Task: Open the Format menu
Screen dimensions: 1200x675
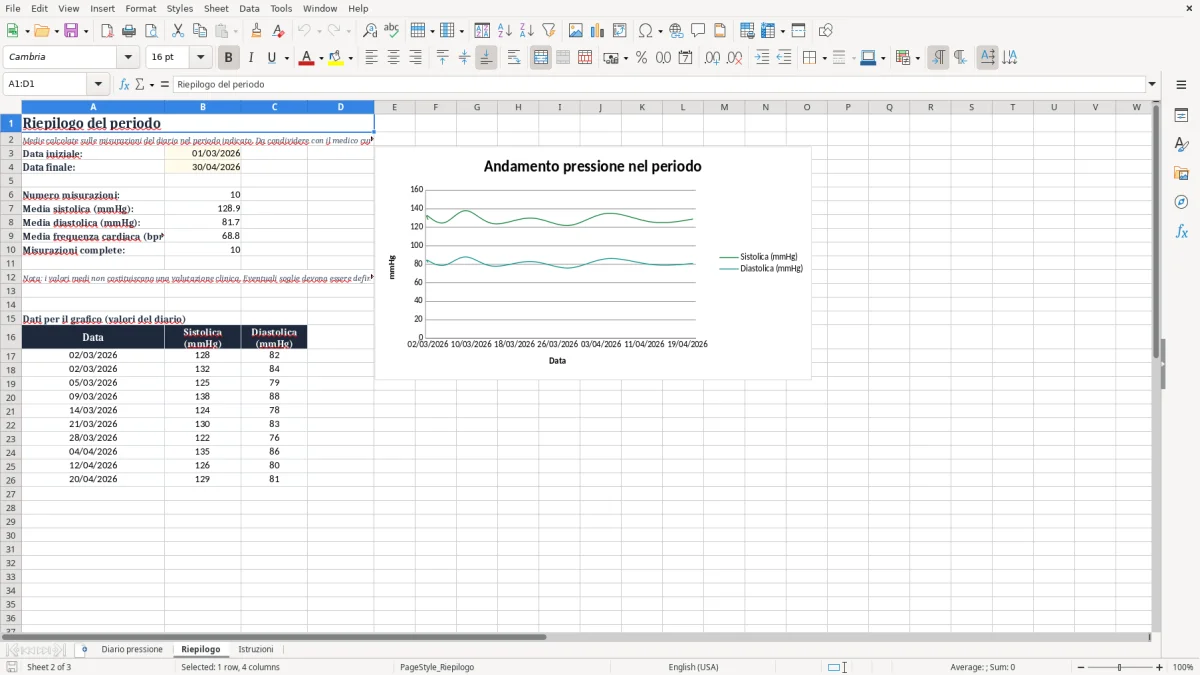Action: tap(140, 8)
